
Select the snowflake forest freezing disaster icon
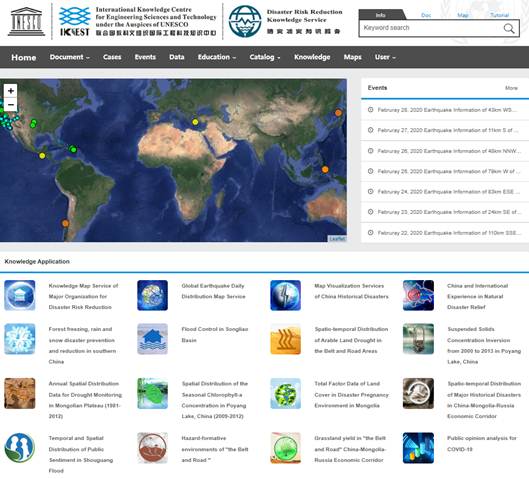coord(20,339)
